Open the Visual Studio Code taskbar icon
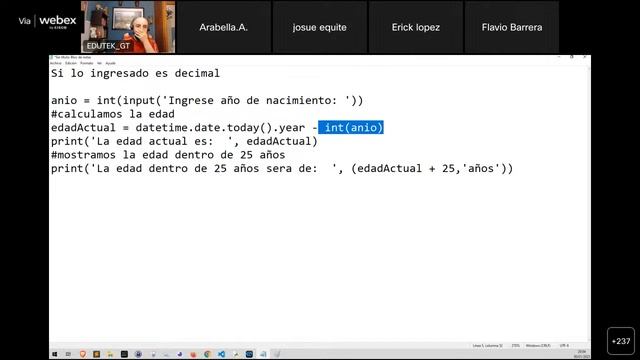The width and height of the screenshot is (640, 360). point(221,354)
